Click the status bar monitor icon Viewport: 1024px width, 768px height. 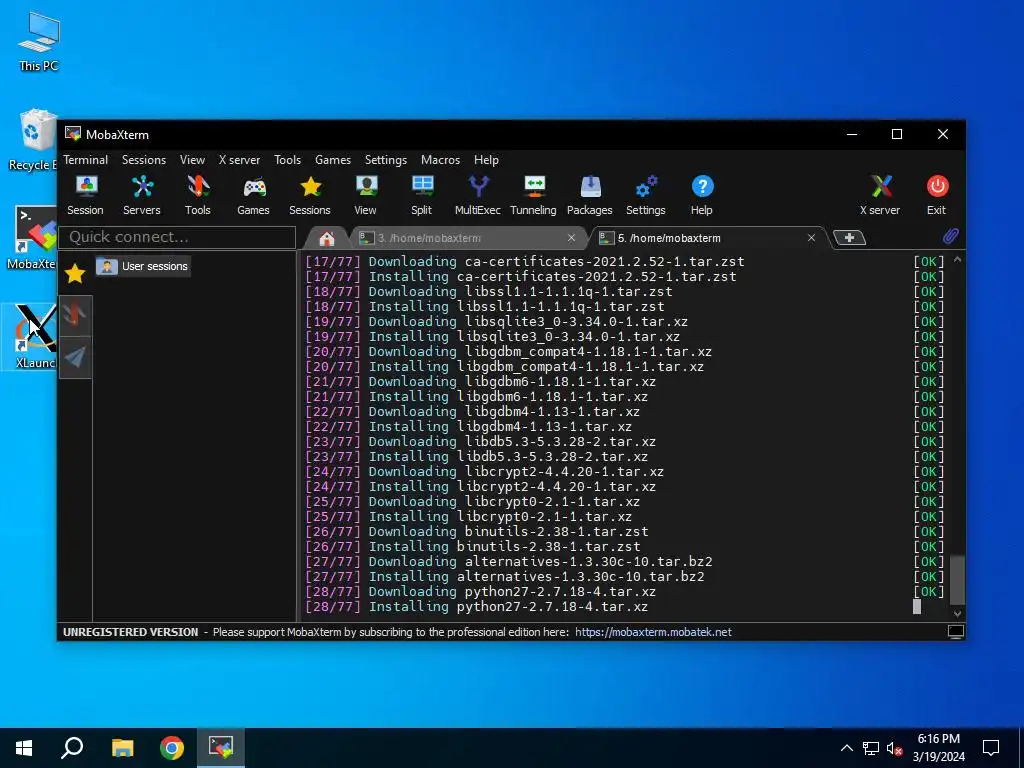click(955, 632)
